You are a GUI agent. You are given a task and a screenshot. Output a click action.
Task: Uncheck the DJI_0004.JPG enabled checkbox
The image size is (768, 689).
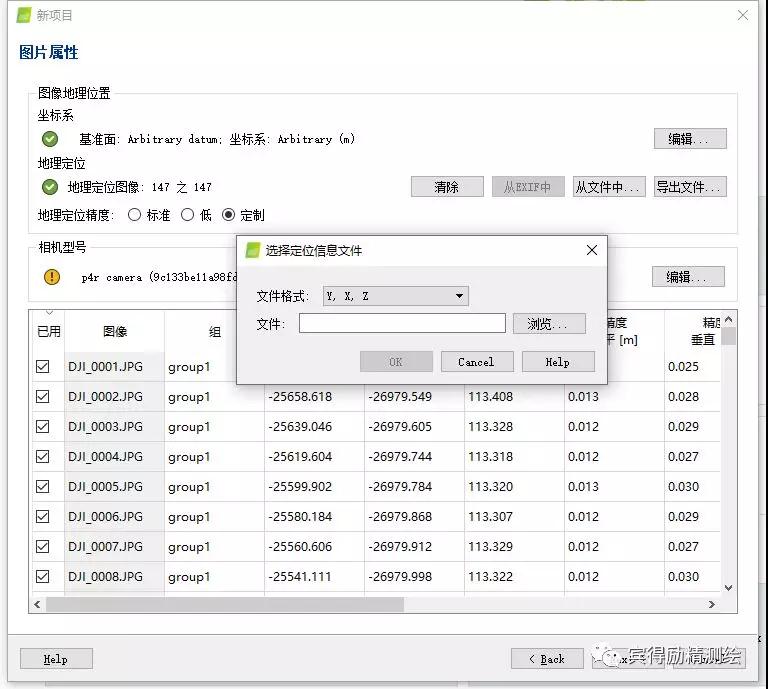[x=43, y=457]
